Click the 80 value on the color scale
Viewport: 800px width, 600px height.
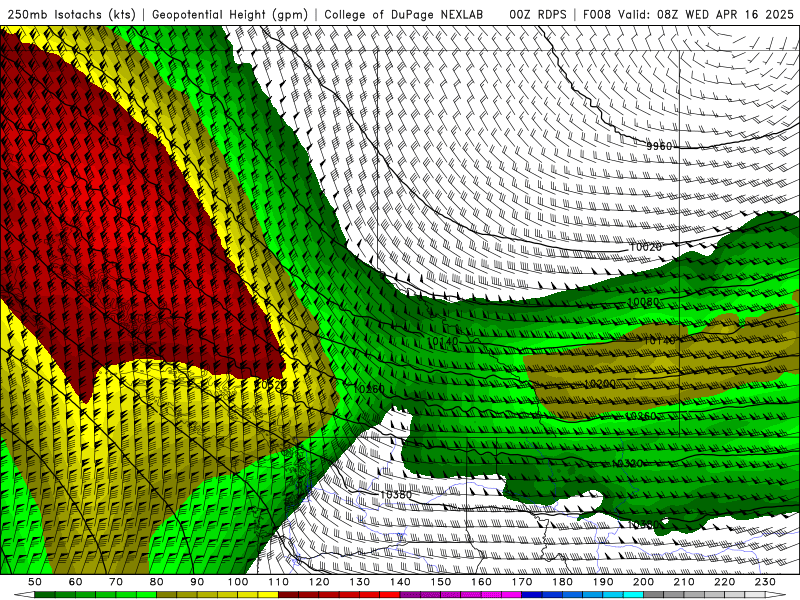pos(157,582)
